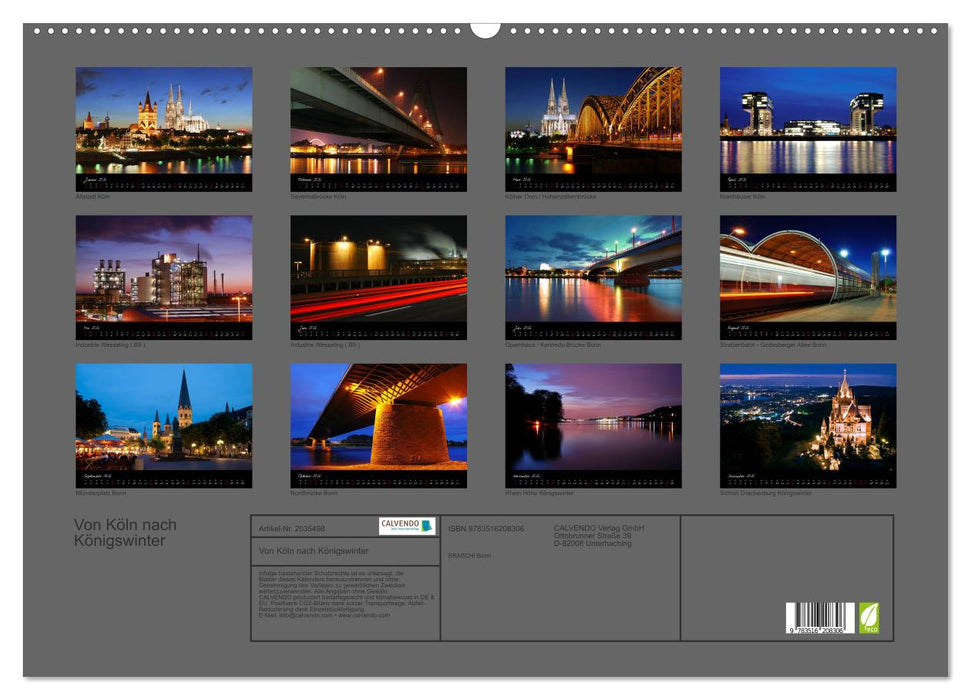Open the Nordbrücke Bonn bridge photo
Viewport: 971px width, 700px height.
point(378,418)
